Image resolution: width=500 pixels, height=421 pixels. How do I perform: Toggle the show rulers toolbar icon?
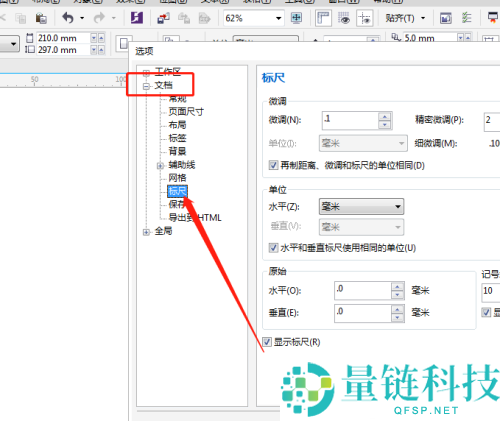[323, 18]
